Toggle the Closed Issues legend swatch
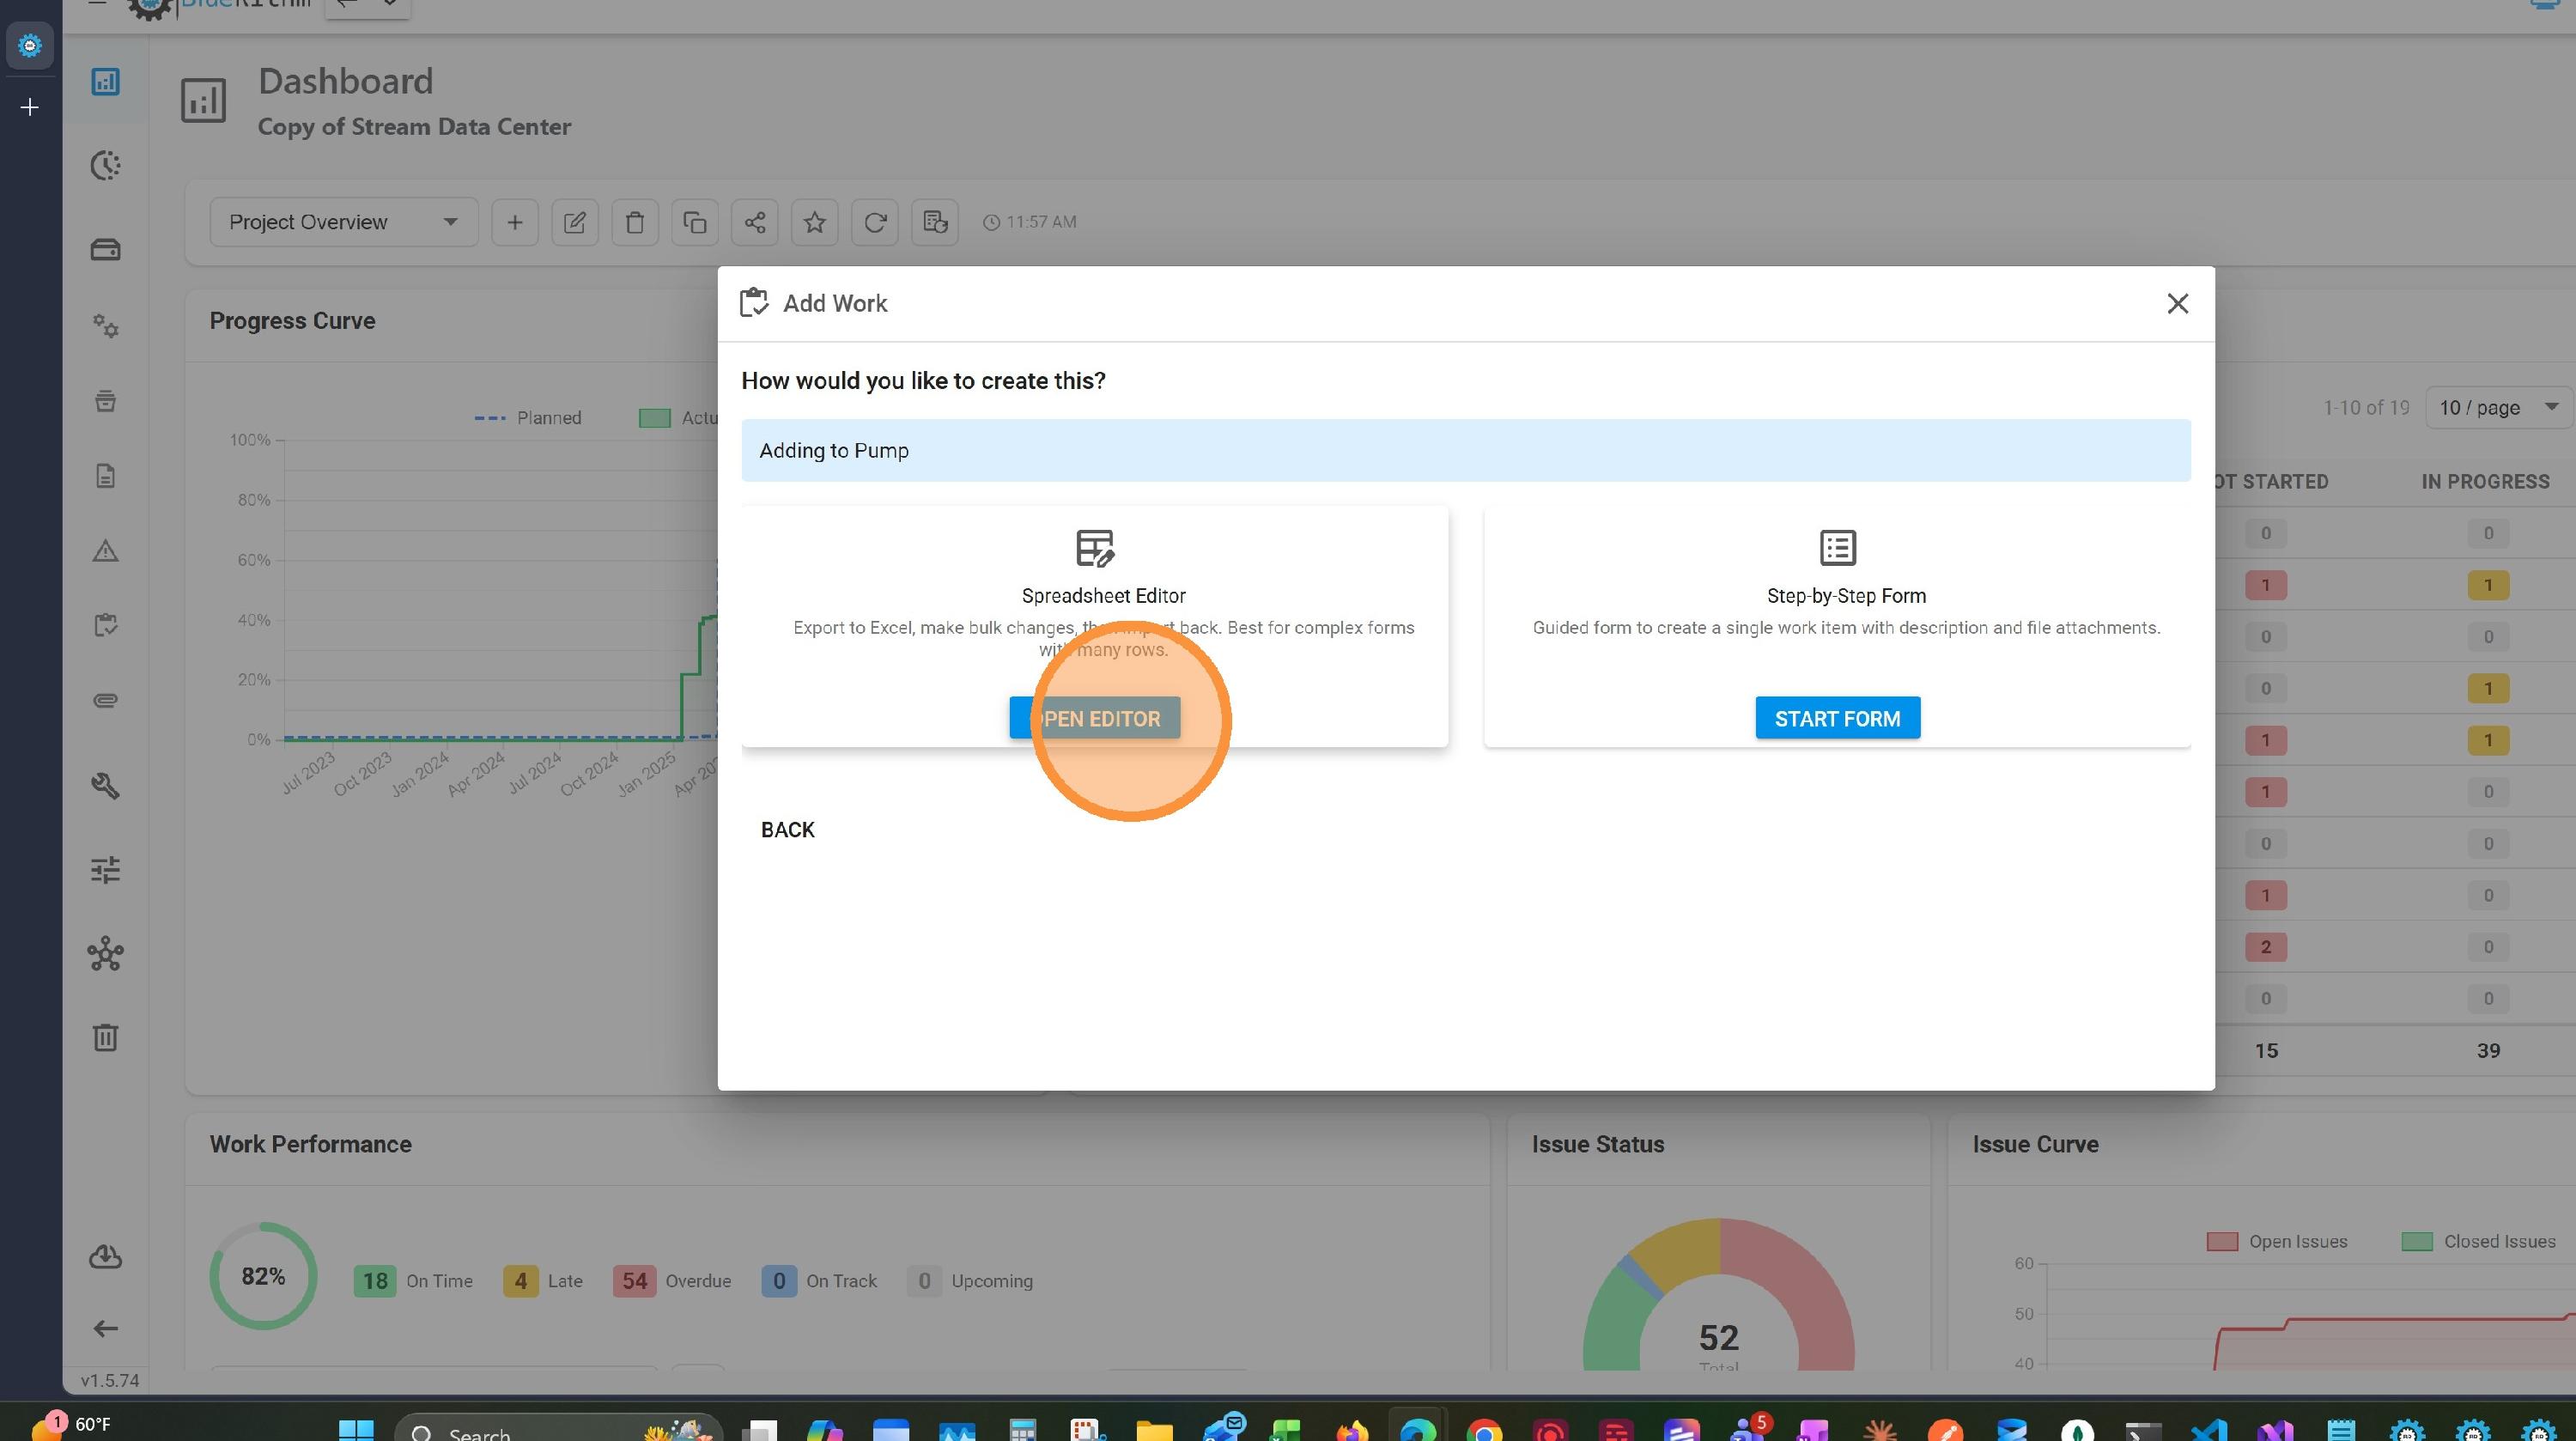The width and height of the screenshot is (2576, 1441). (2416, 1241)
